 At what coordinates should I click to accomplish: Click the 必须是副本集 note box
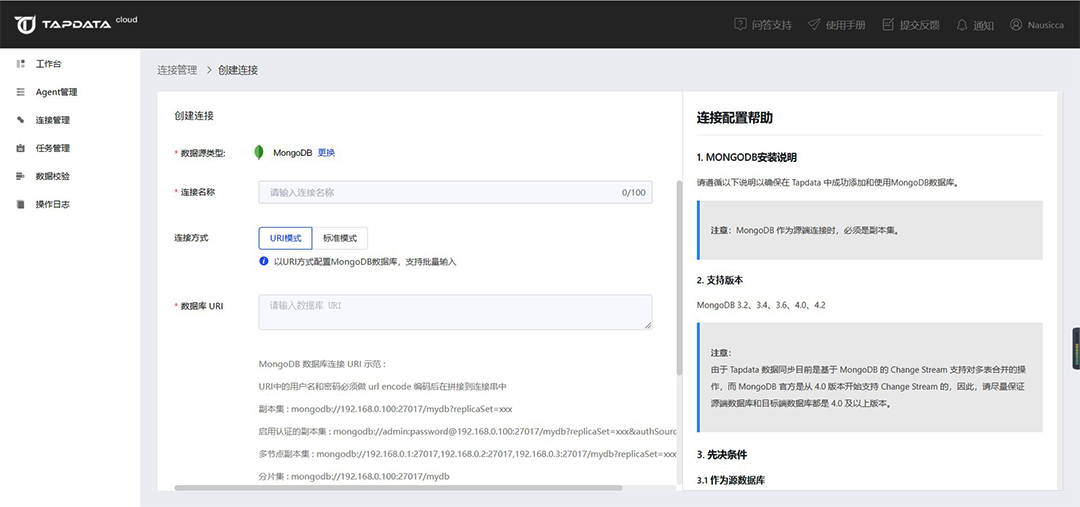pyautogui.click(x=869, y=230)
